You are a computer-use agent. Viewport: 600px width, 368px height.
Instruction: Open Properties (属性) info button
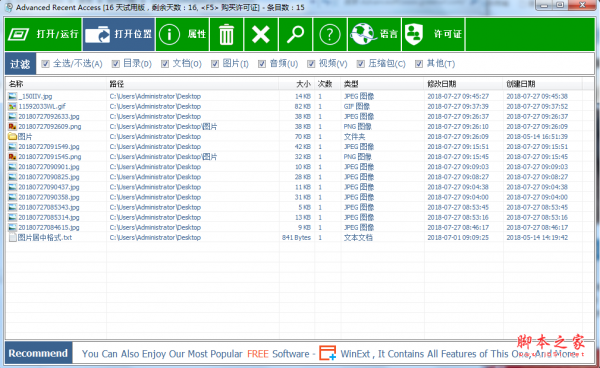[x=183, y=34]
